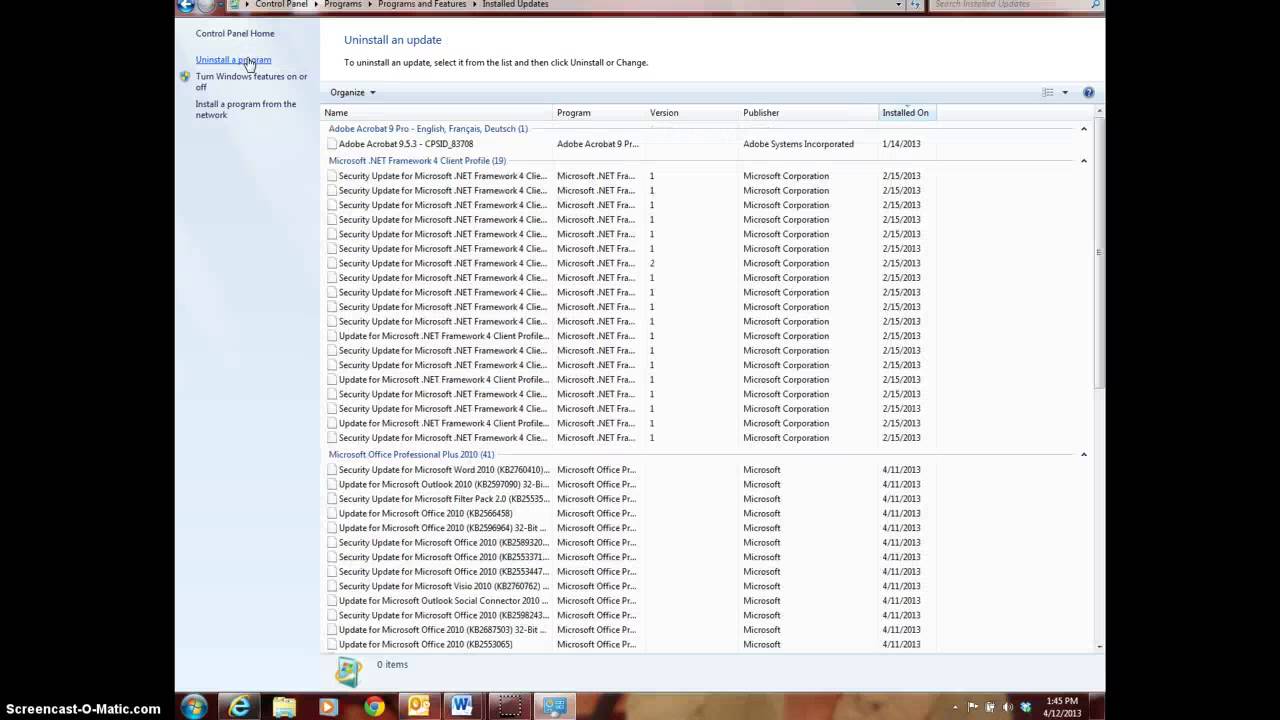
Task: Click the Control Panel breadcrumb
Action: click(281, 4)
